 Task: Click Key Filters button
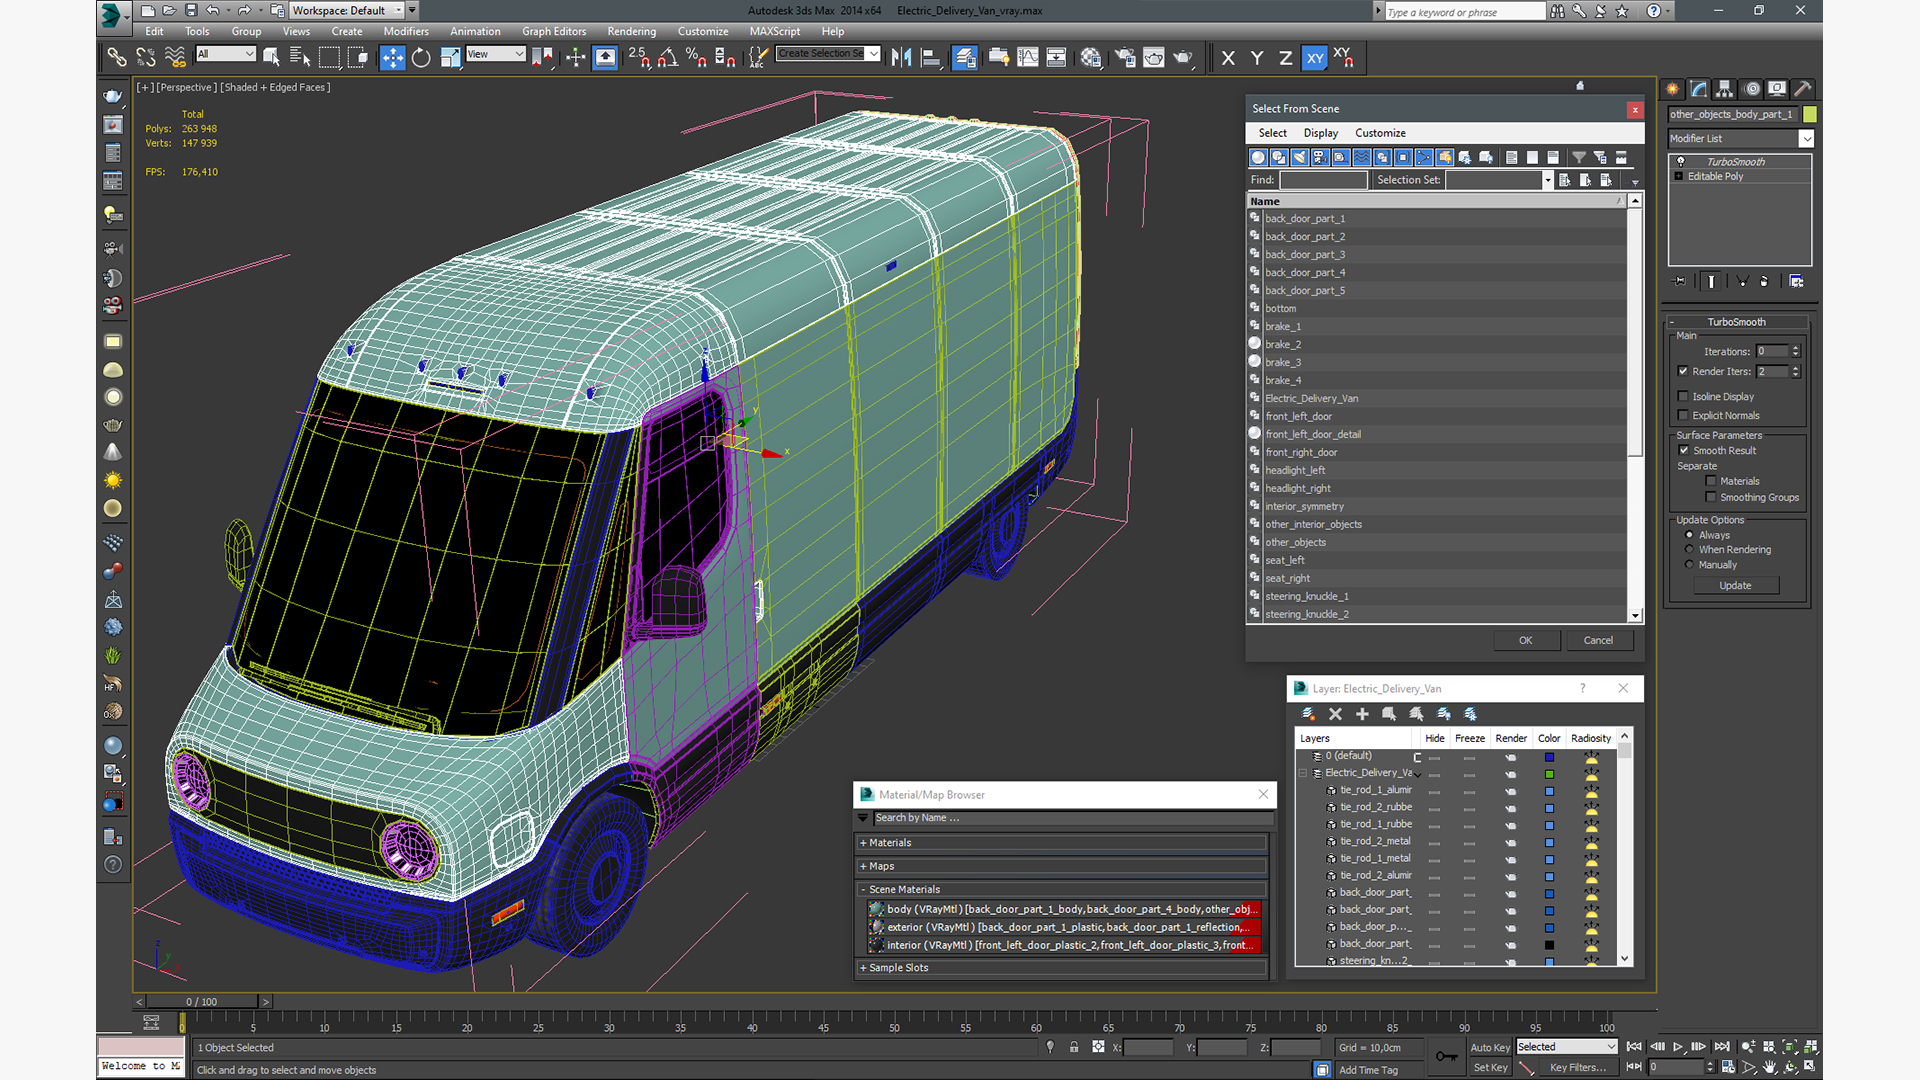click(x=1577, y=1067)
